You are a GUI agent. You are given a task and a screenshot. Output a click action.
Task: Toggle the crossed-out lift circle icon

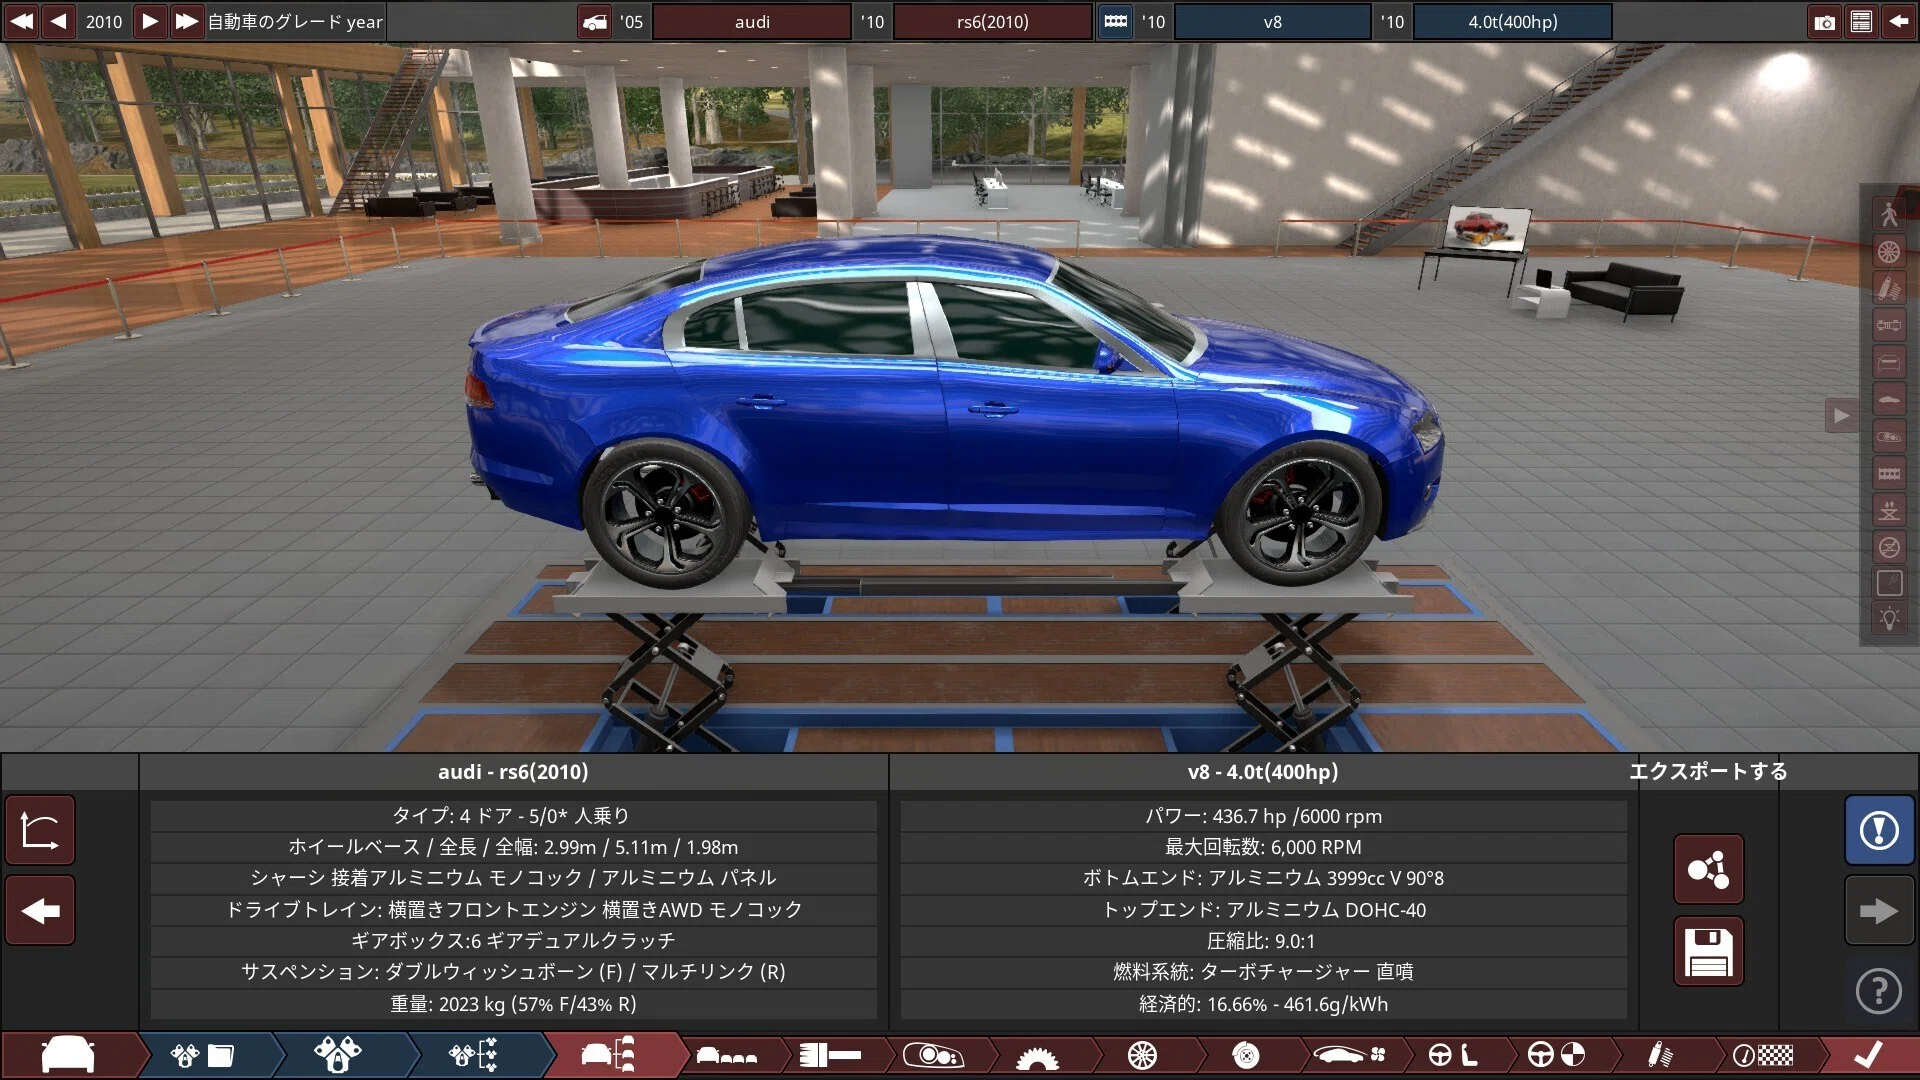pyautogui.click(x=1889, y=547)
